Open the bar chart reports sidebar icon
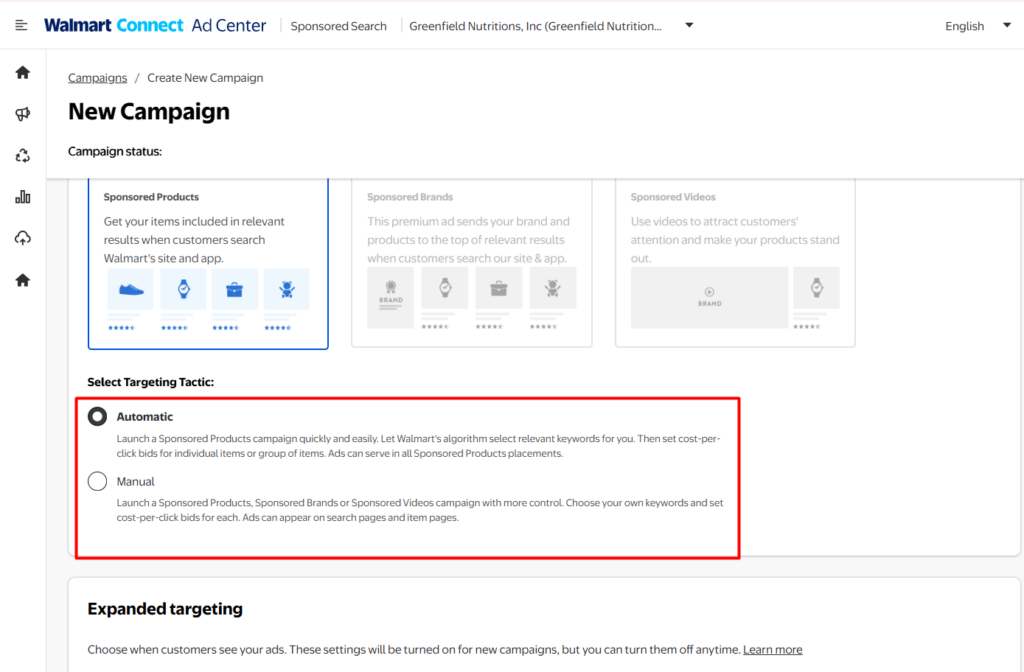The image size is (1024, 672). click(23, 197)
